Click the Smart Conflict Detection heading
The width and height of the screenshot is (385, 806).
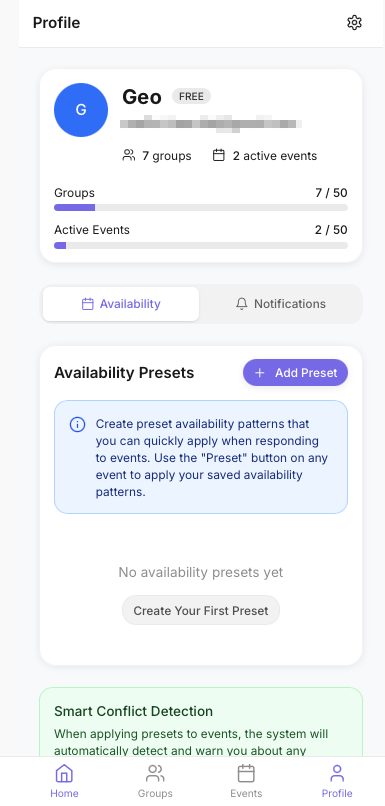(x=134, y=711)
